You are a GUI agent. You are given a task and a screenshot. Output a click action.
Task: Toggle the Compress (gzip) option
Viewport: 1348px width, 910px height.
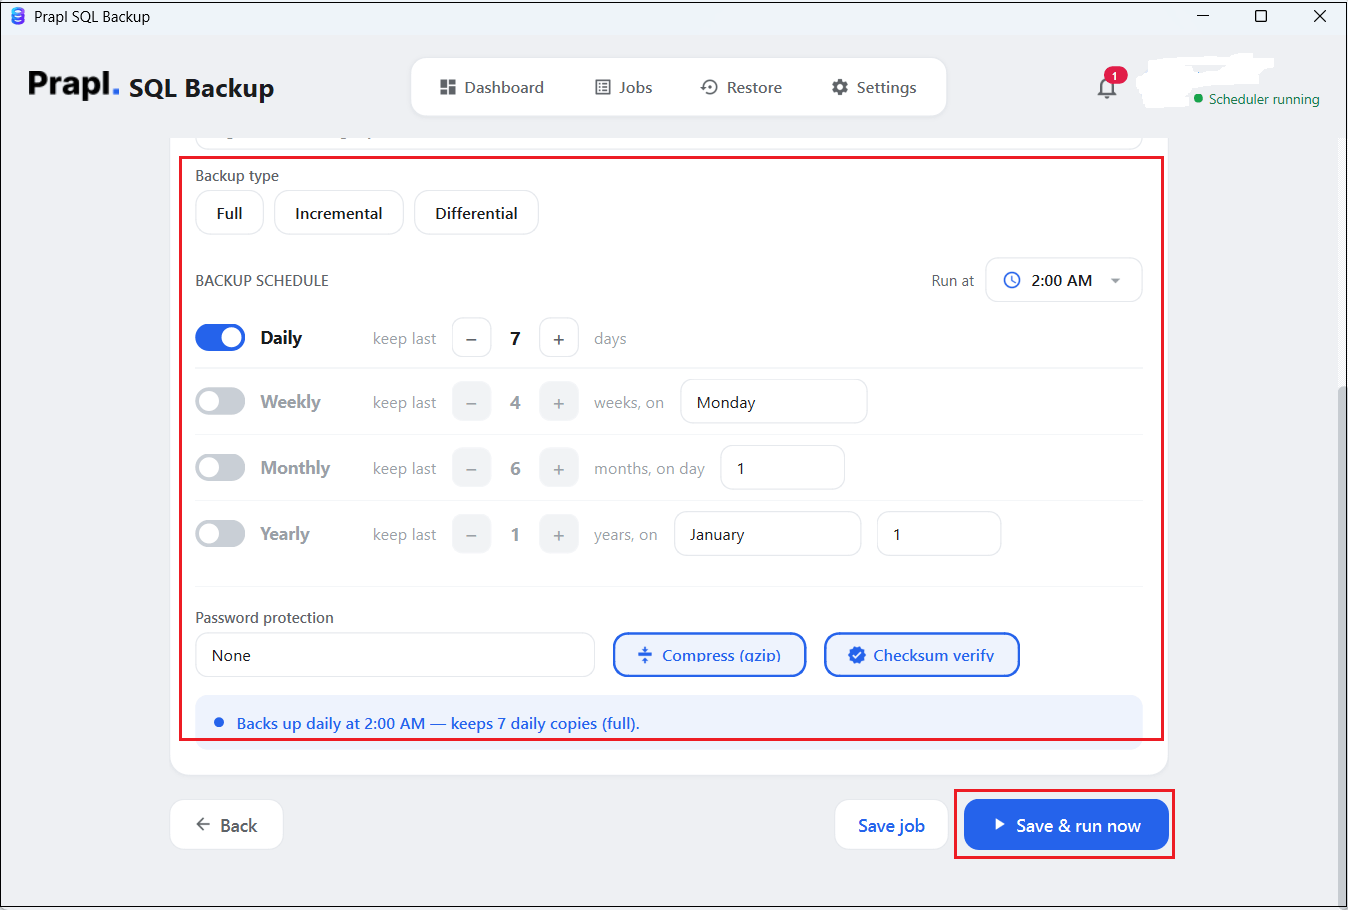710,655
